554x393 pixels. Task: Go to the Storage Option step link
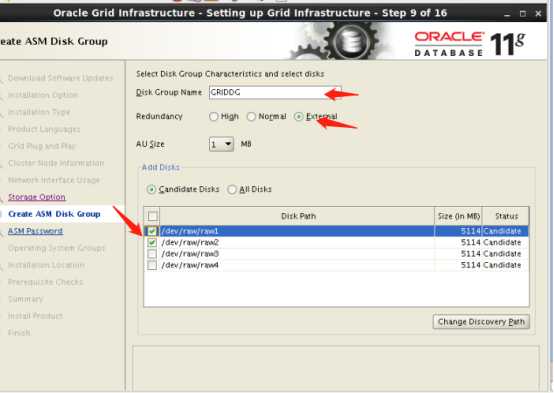point(37,197)
